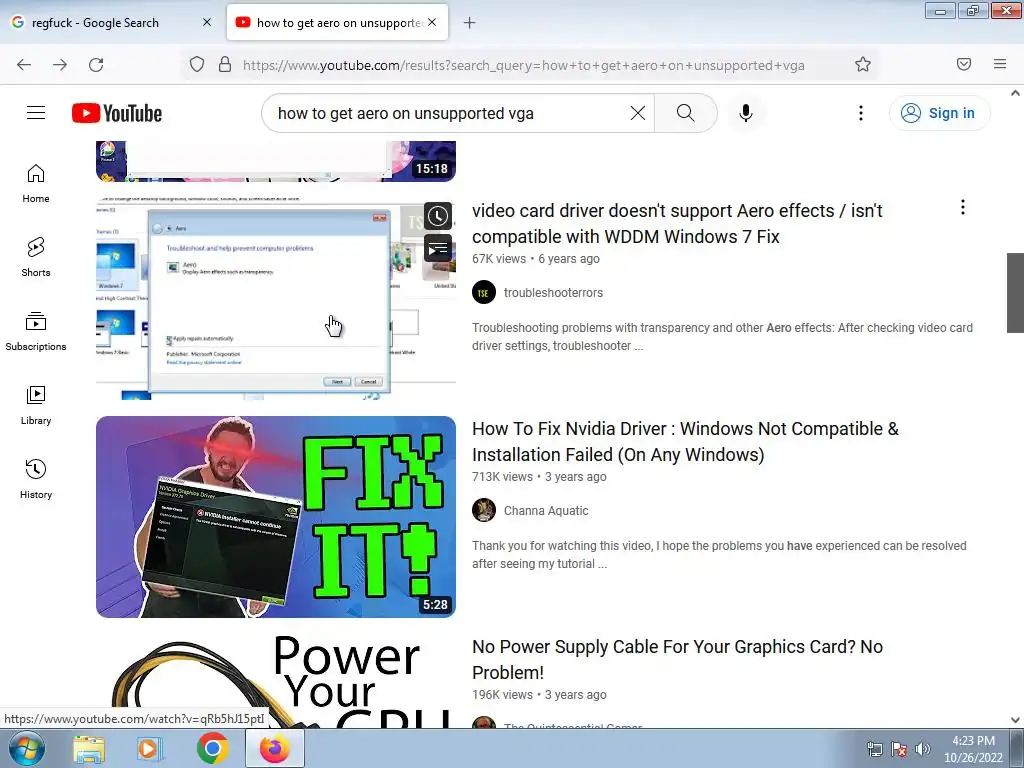Click the '67K views' text
The width and height of the screenshot is (1024, 768).
(x=499, y=259)
